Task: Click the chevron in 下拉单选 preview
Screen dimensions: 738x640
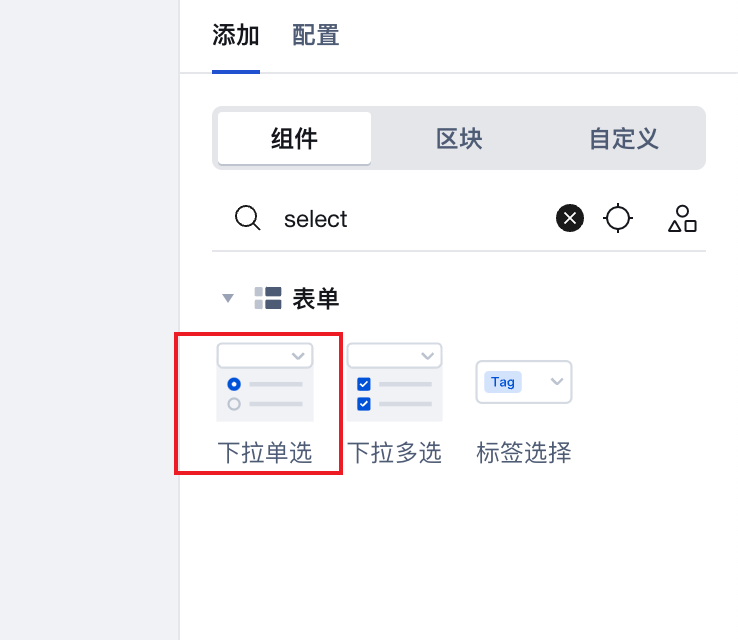Action: [298, 356]
